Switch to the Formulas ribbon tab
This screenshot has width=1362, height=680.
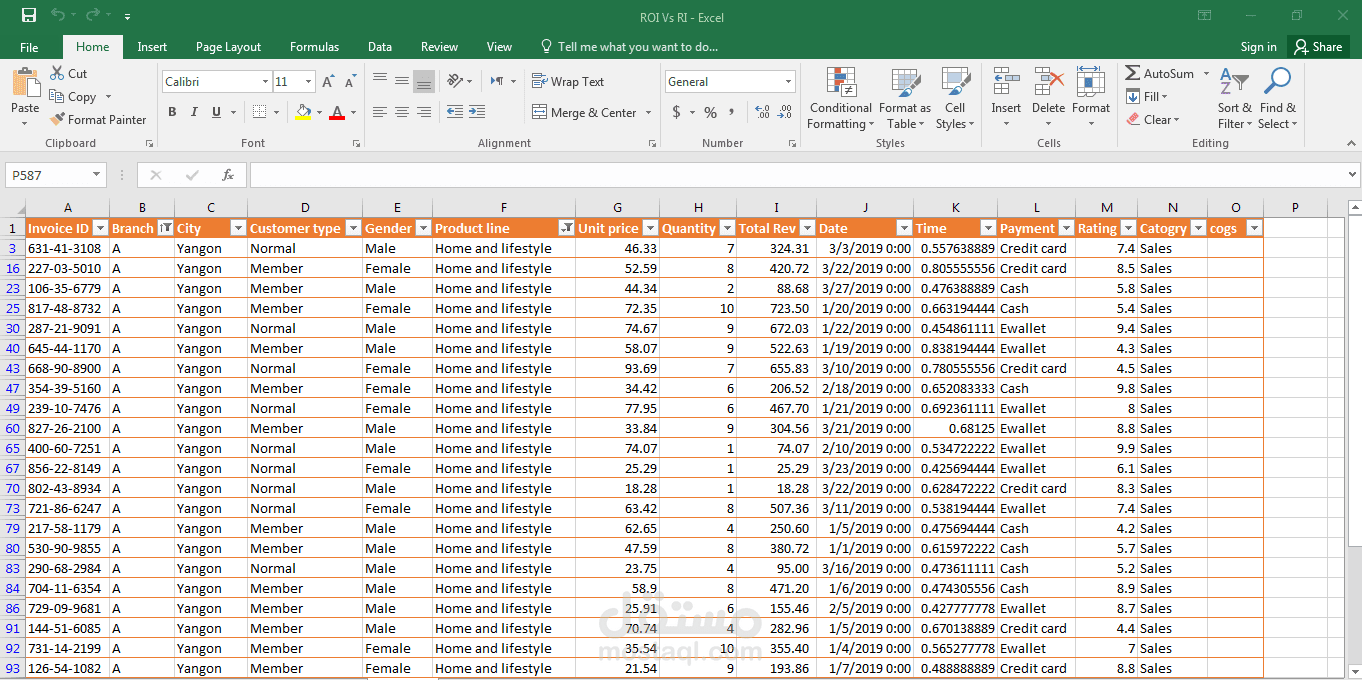pyautogui.click(x=314, y=46)
